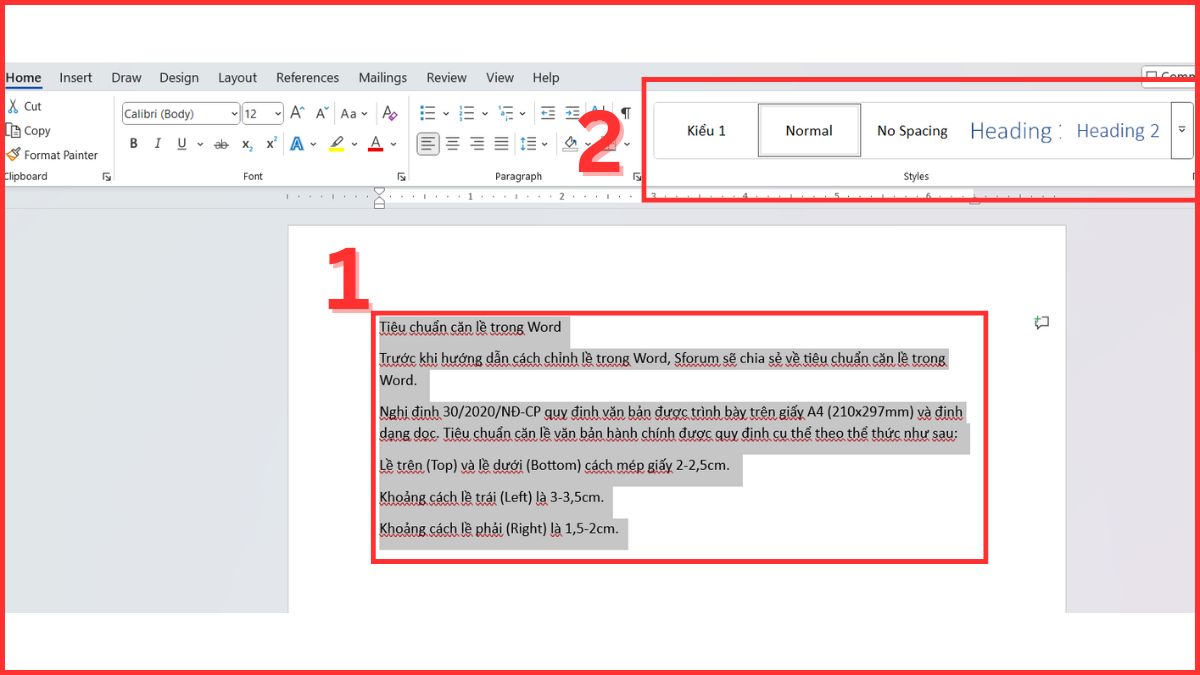Apply the Heading 2 style
This screenshot has height=675, width=1200.
click(x=1118, y=130)
